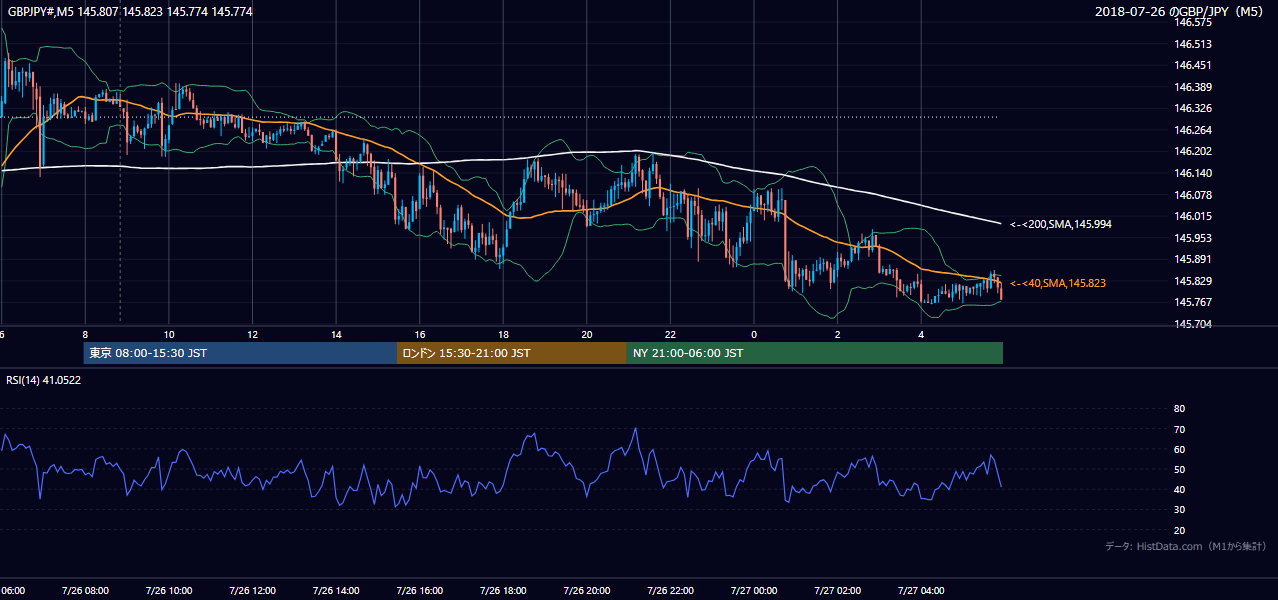Click RSI scale value 30
Viewport: 1278px width, 600px height.
(x=1179, y=510)
